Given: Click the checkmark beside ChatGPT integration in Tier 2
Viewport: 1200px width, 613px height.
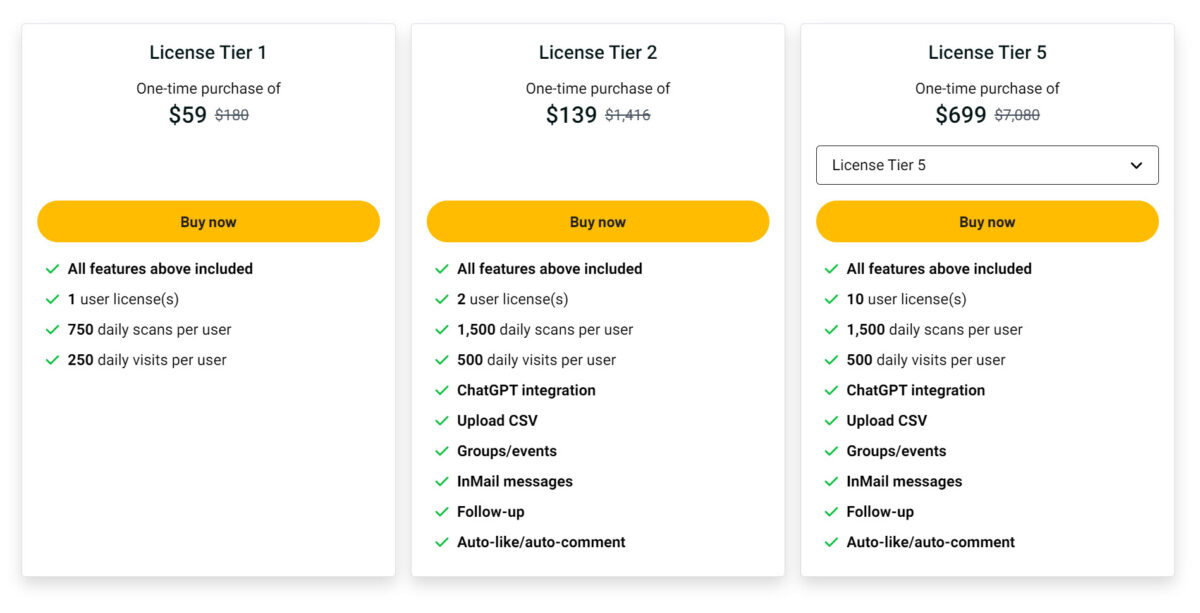Looking at the screenshot, I should click(441, 391).
